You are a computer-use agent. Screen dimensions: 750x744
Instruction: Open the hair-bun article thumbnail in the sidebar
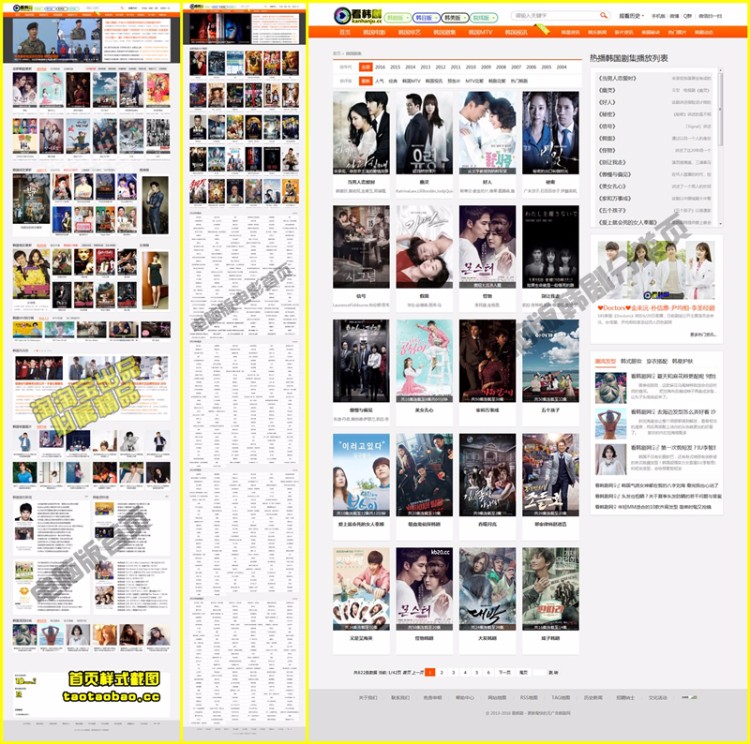coord(610,388)
